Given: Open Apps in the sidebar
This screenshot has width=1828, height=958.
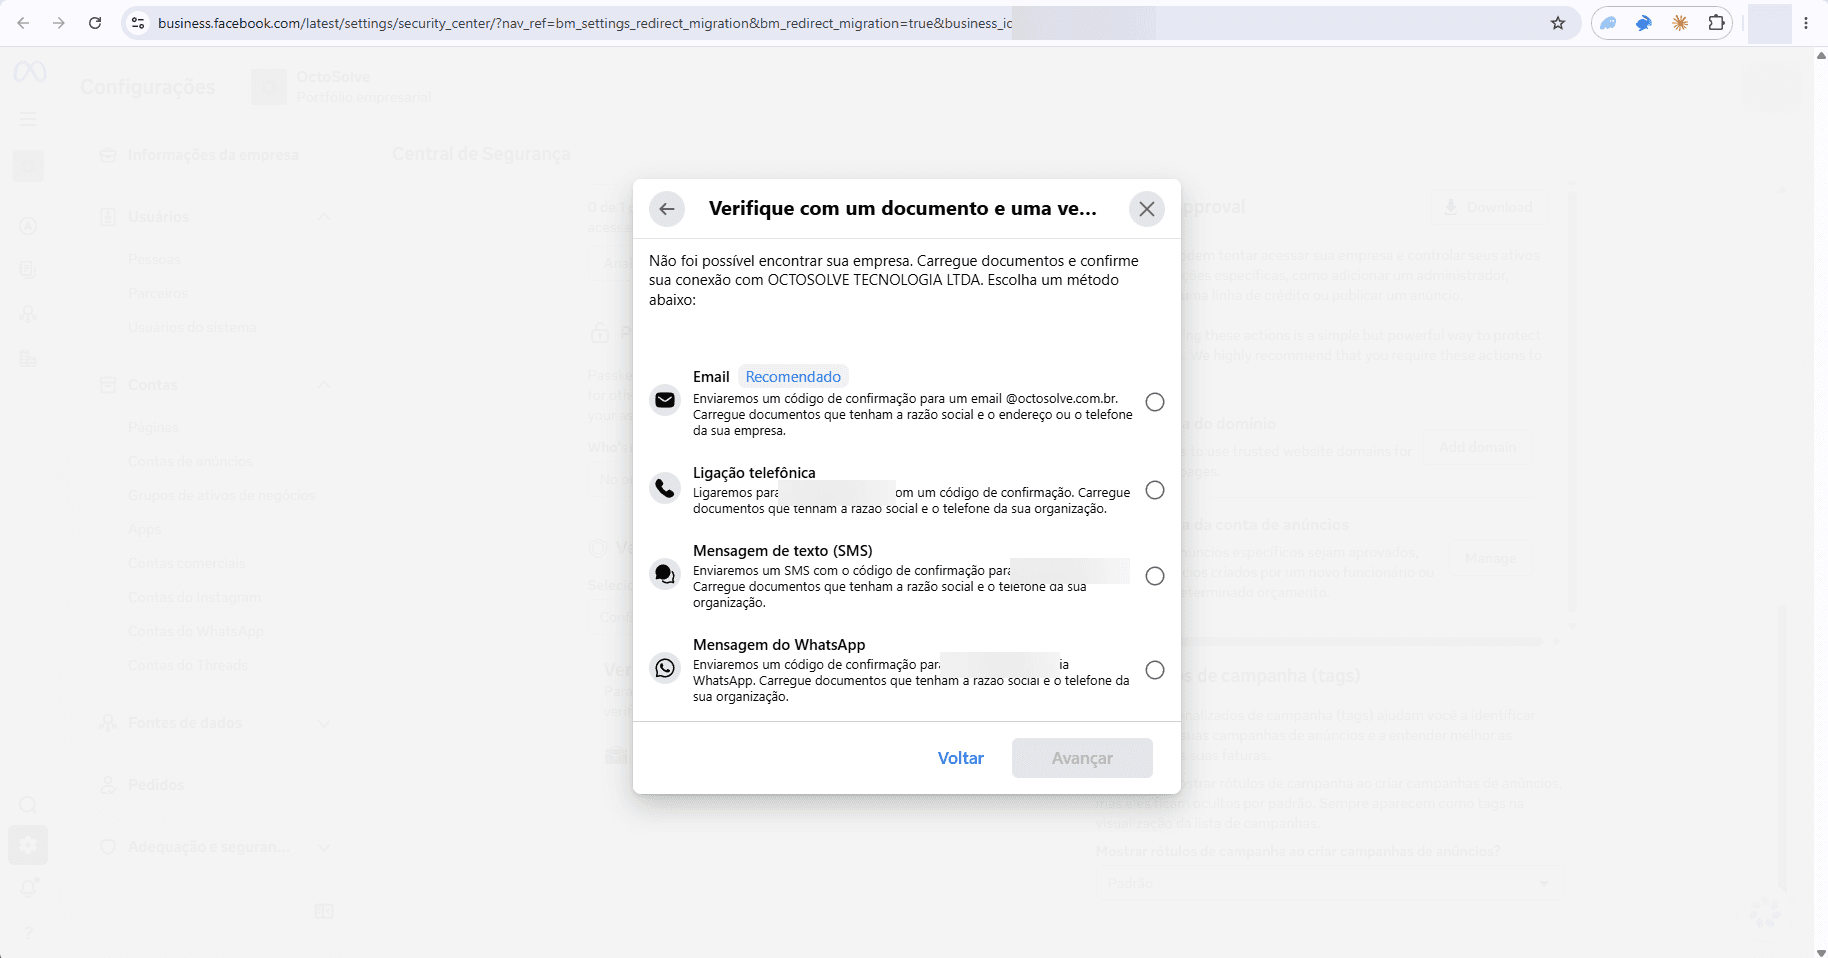Looking at the screenshot, I should point(144,529).
